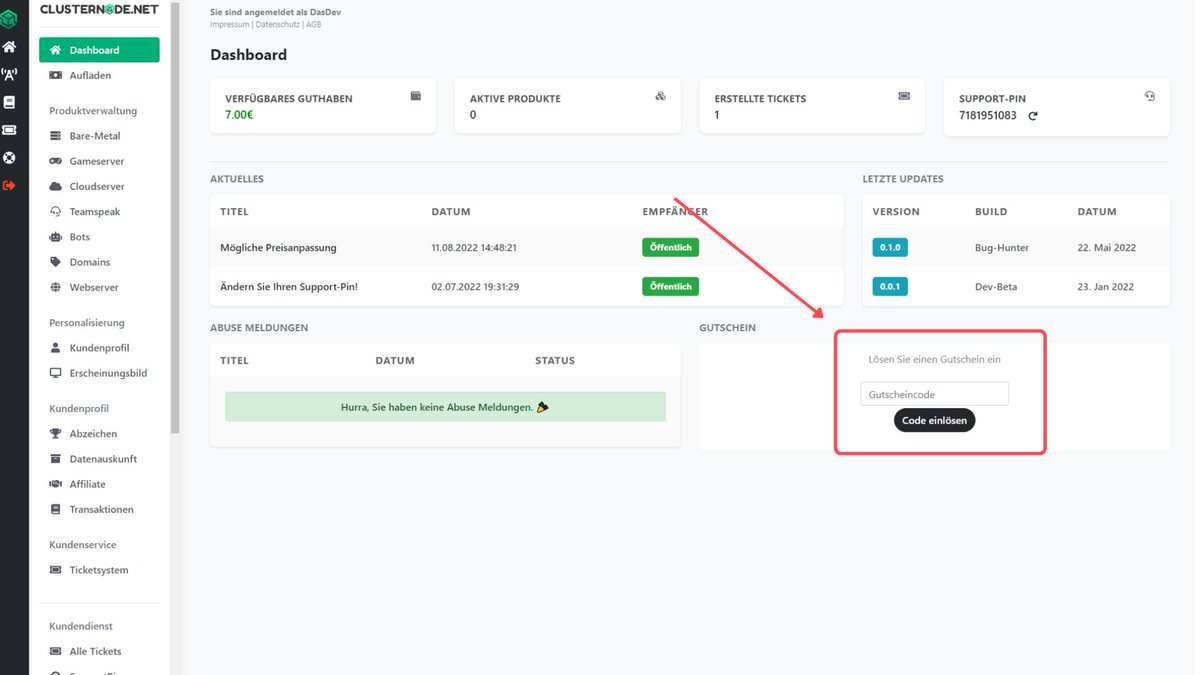This screenshot has width=1200, height=675.
Task: Click Öffentlich badge in Mögliche Preisanpassung row
Action: [670, 247]
